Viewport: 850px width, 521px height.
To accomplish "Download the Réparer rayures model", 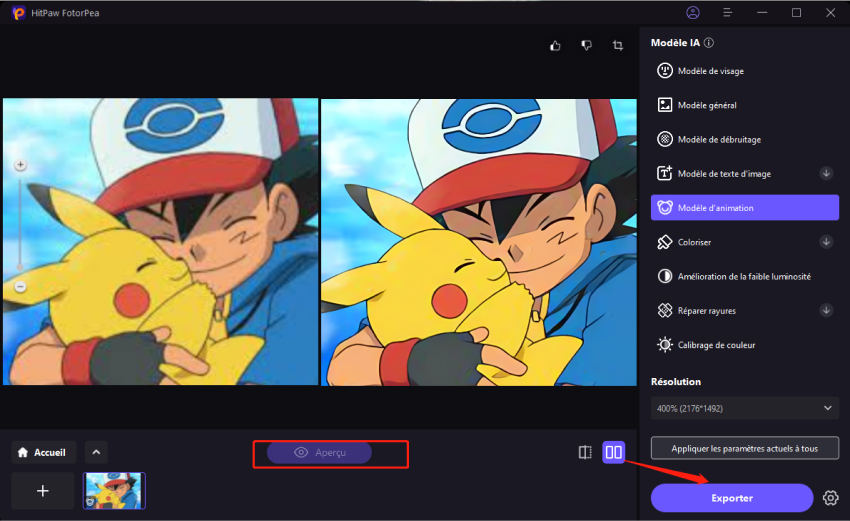I will tap(826, 311).
